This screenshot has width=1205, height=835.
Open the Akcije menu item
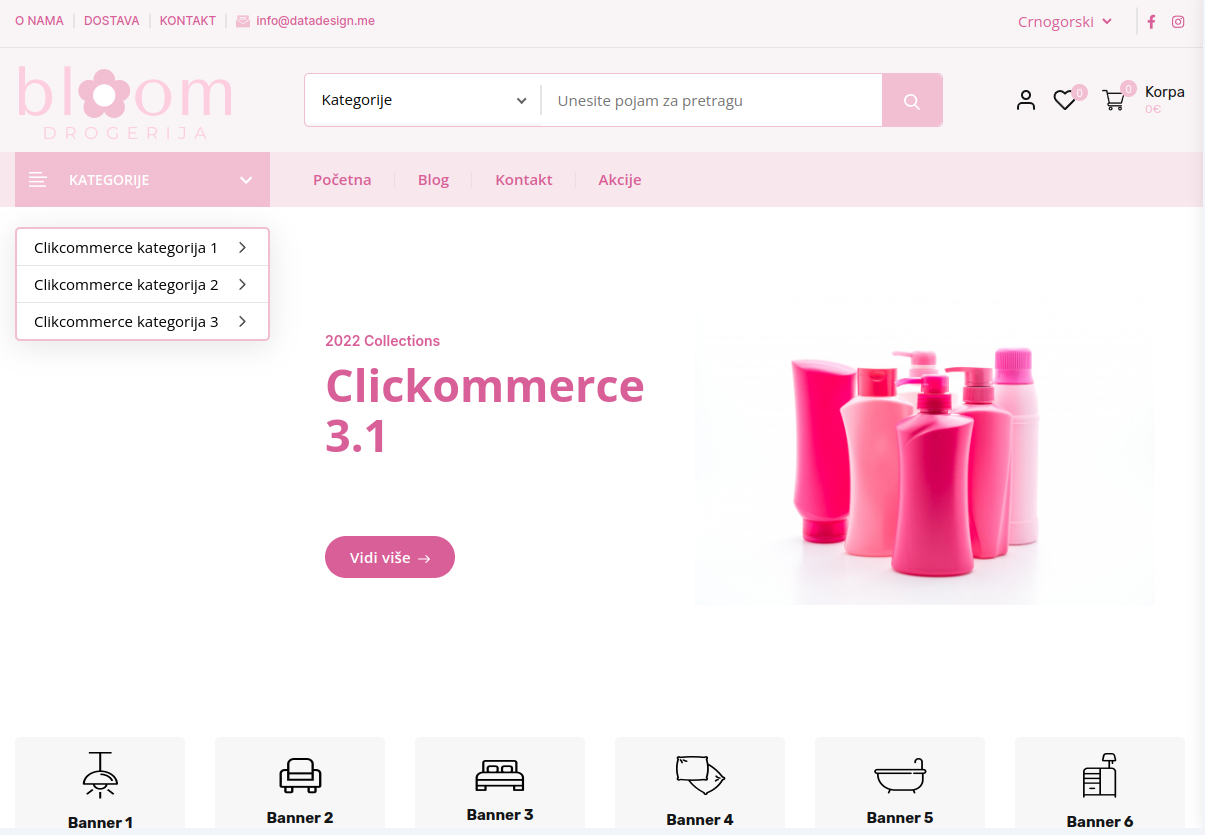(x=620, y=180)
